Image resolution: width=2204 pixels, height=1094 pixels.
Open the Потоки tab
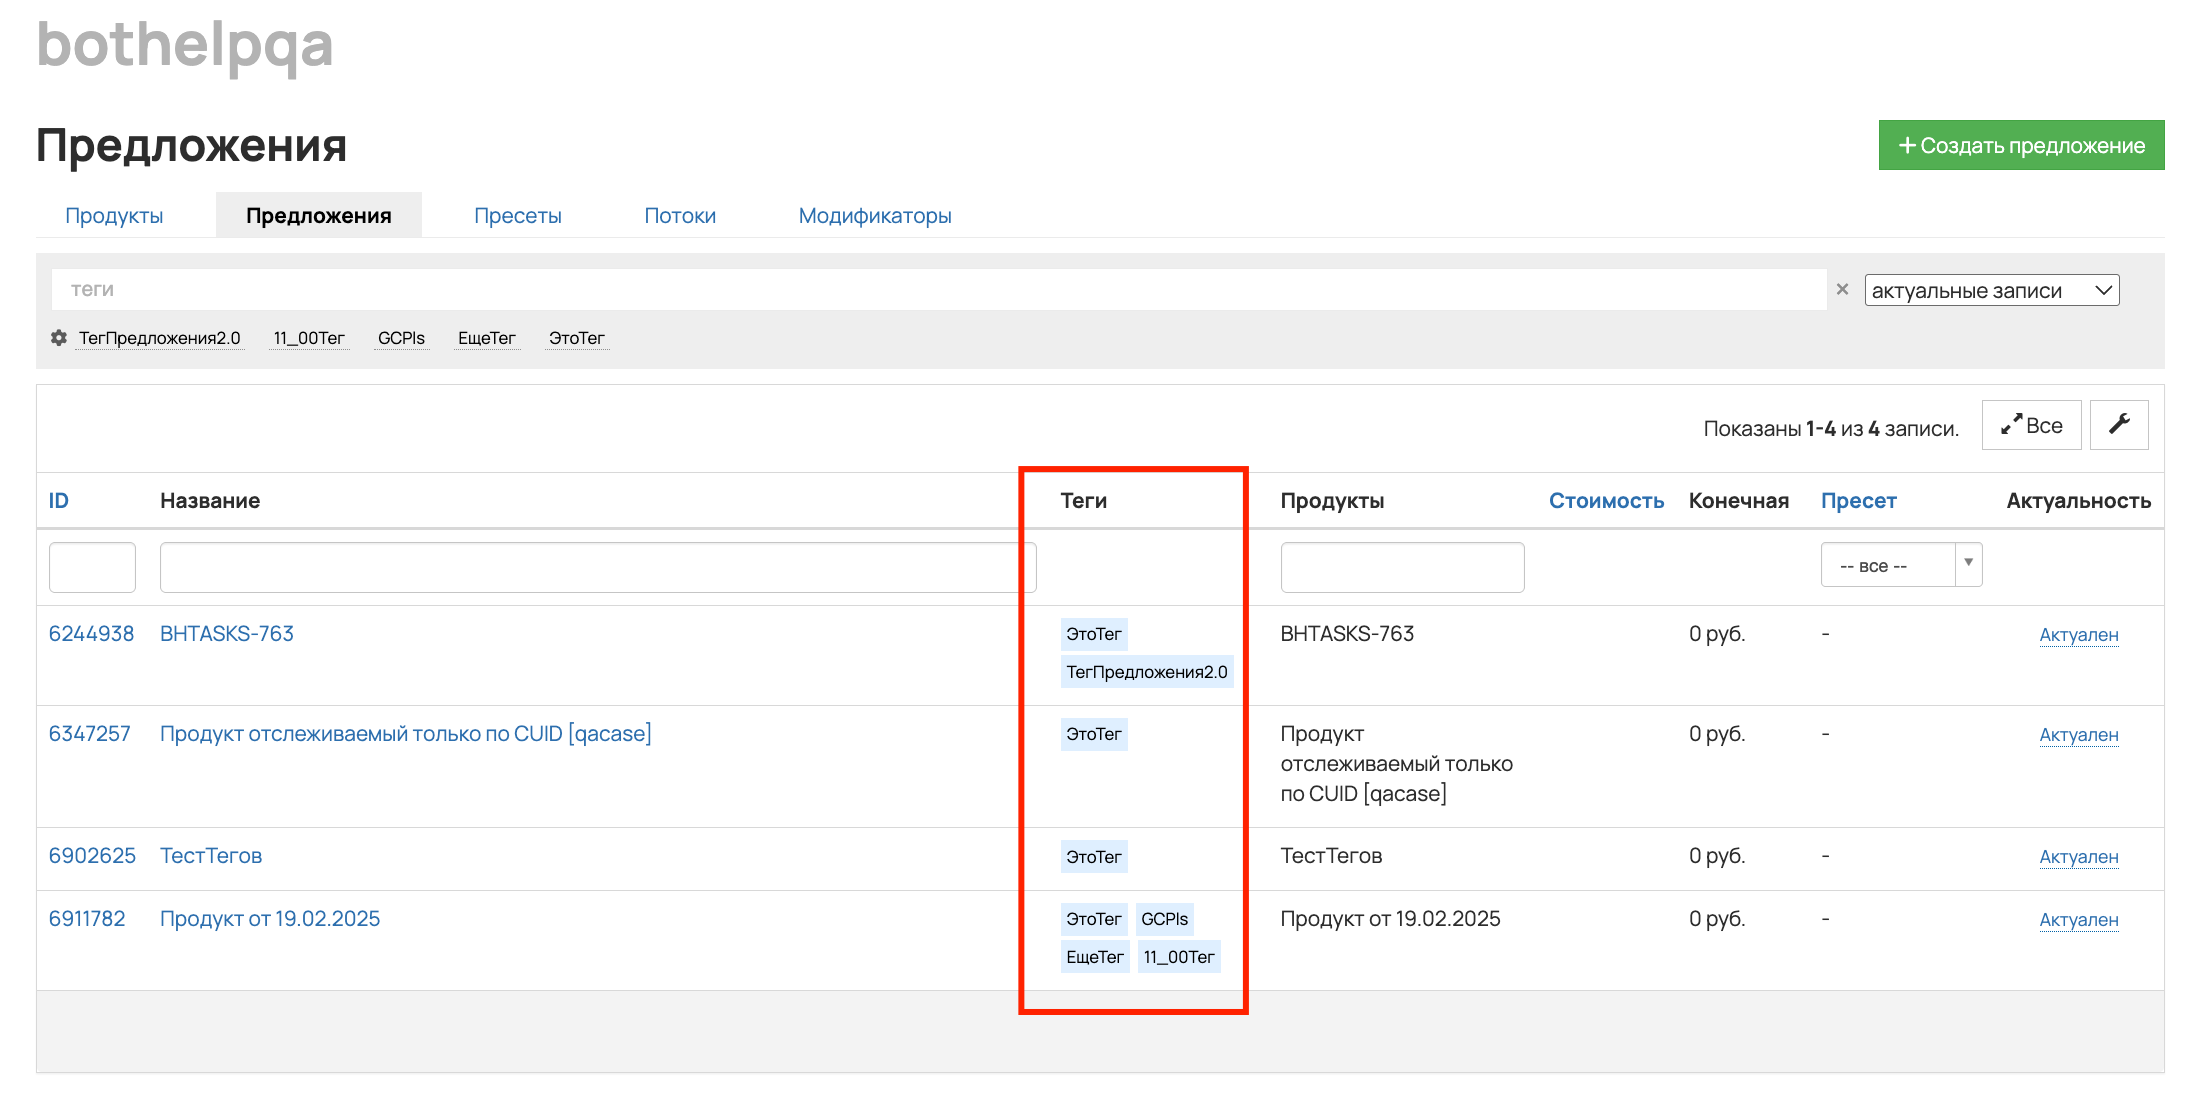pyautogui.click(x=680, y=215)
